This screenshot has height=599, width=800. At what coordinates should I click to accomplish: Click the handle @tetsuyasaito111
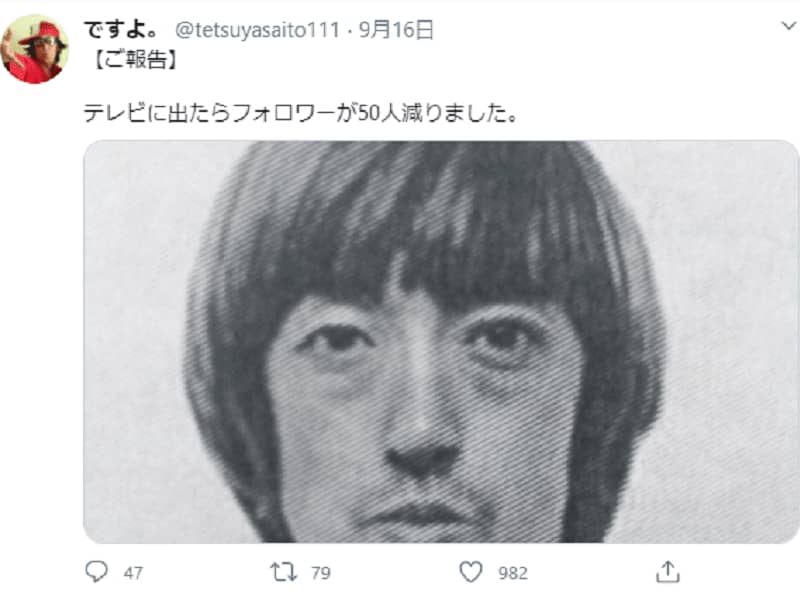258,31
